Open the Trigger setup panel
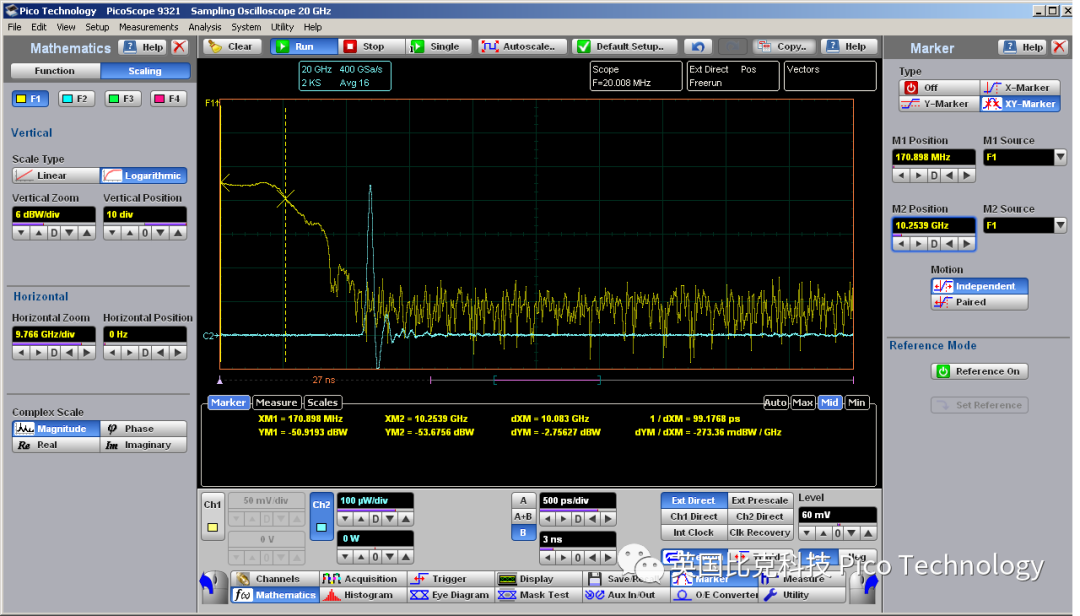 [449, 578]
